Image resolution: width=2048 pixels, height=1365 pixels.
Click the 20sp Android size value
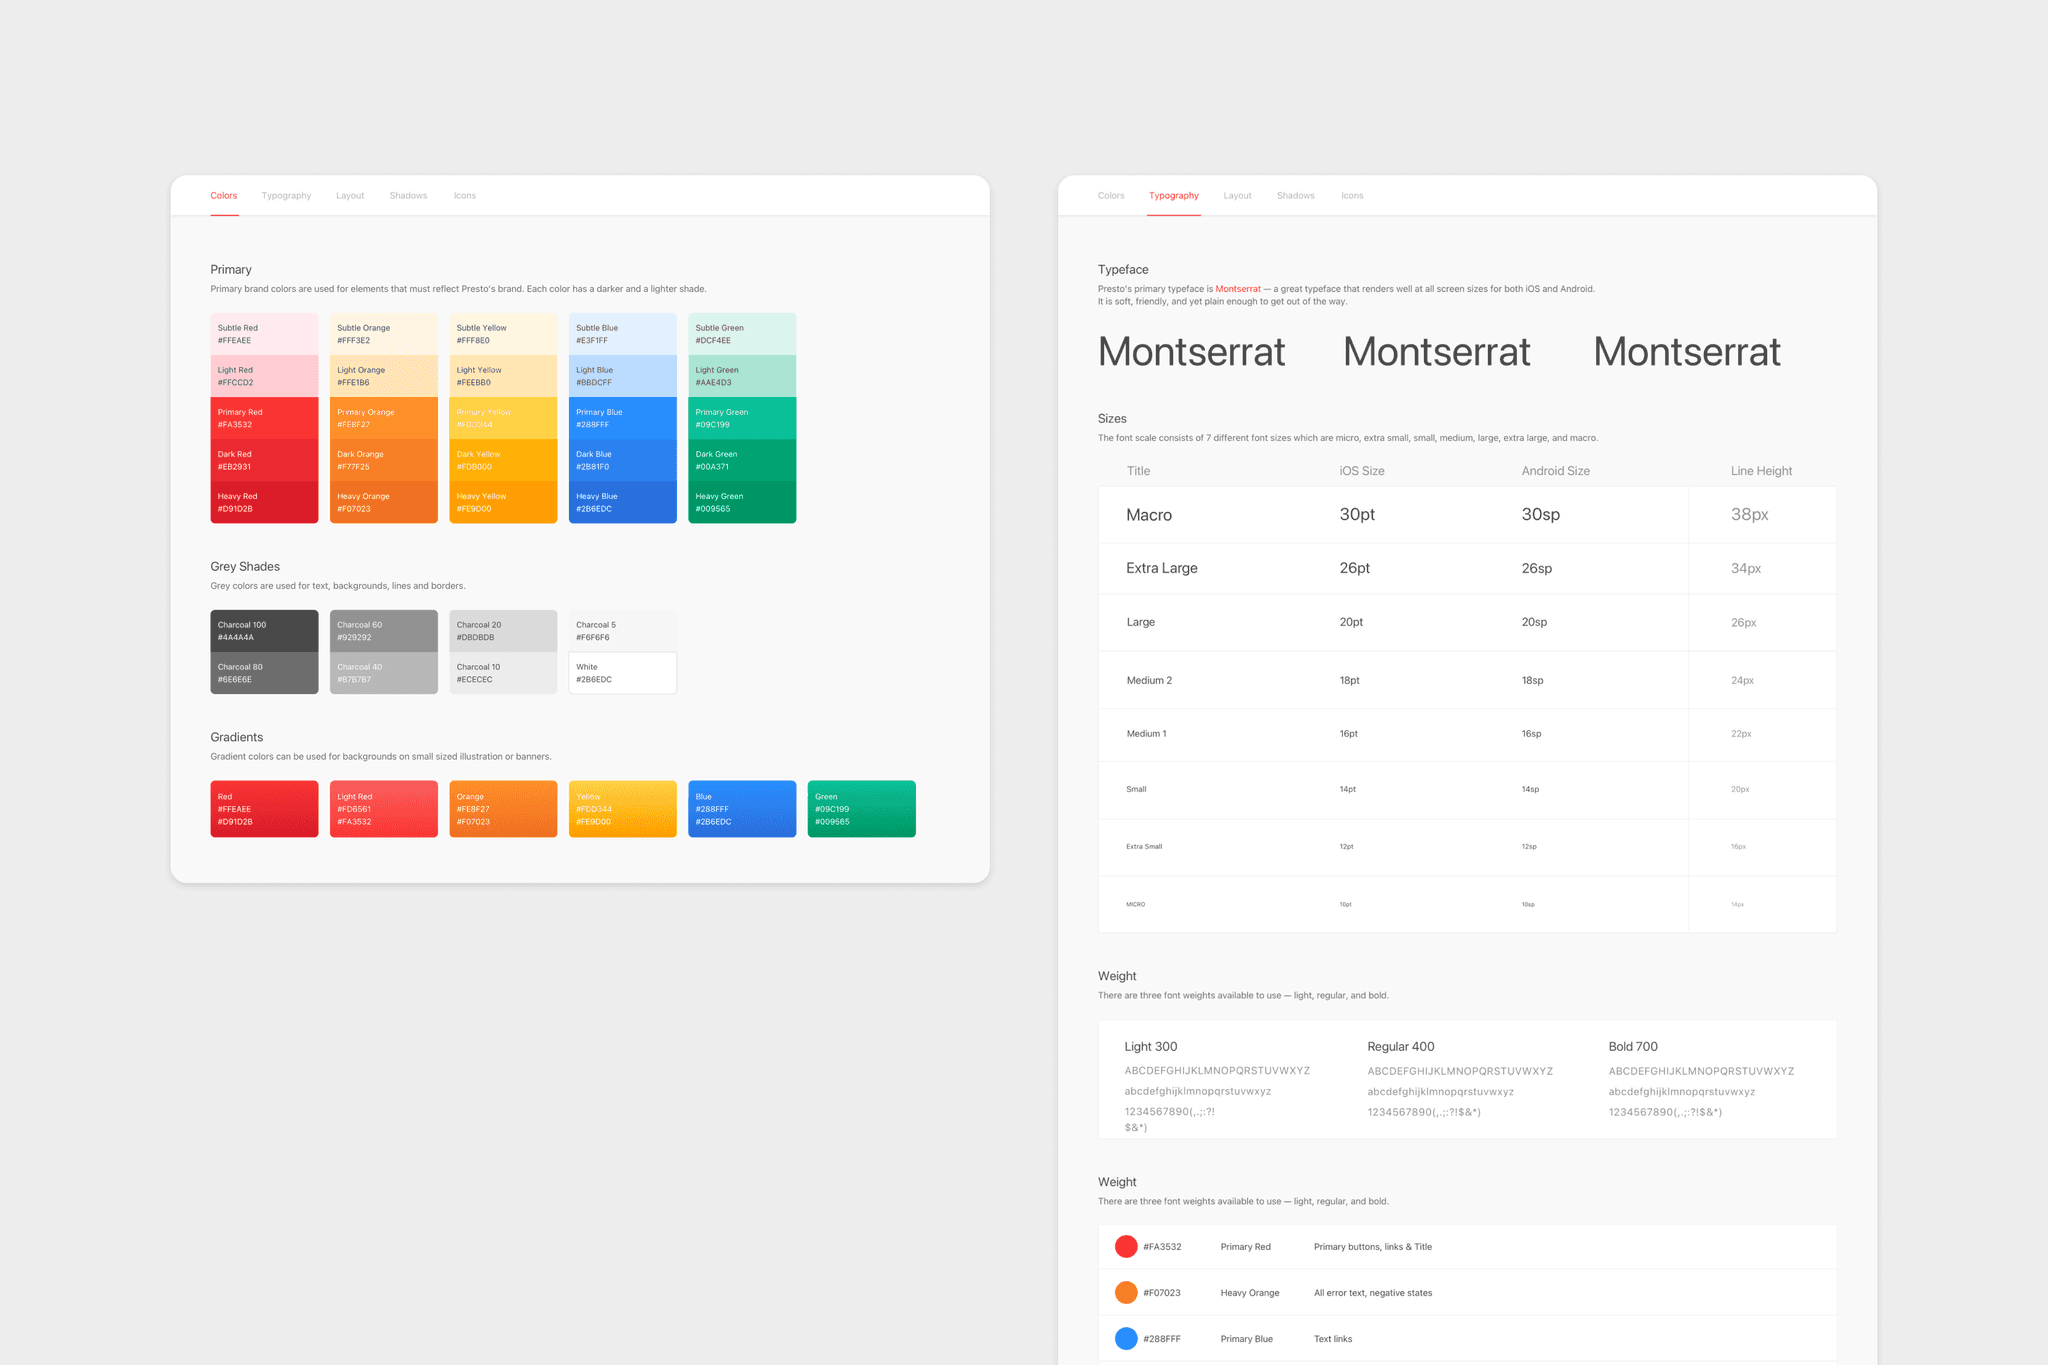[x=1534, y=622]
